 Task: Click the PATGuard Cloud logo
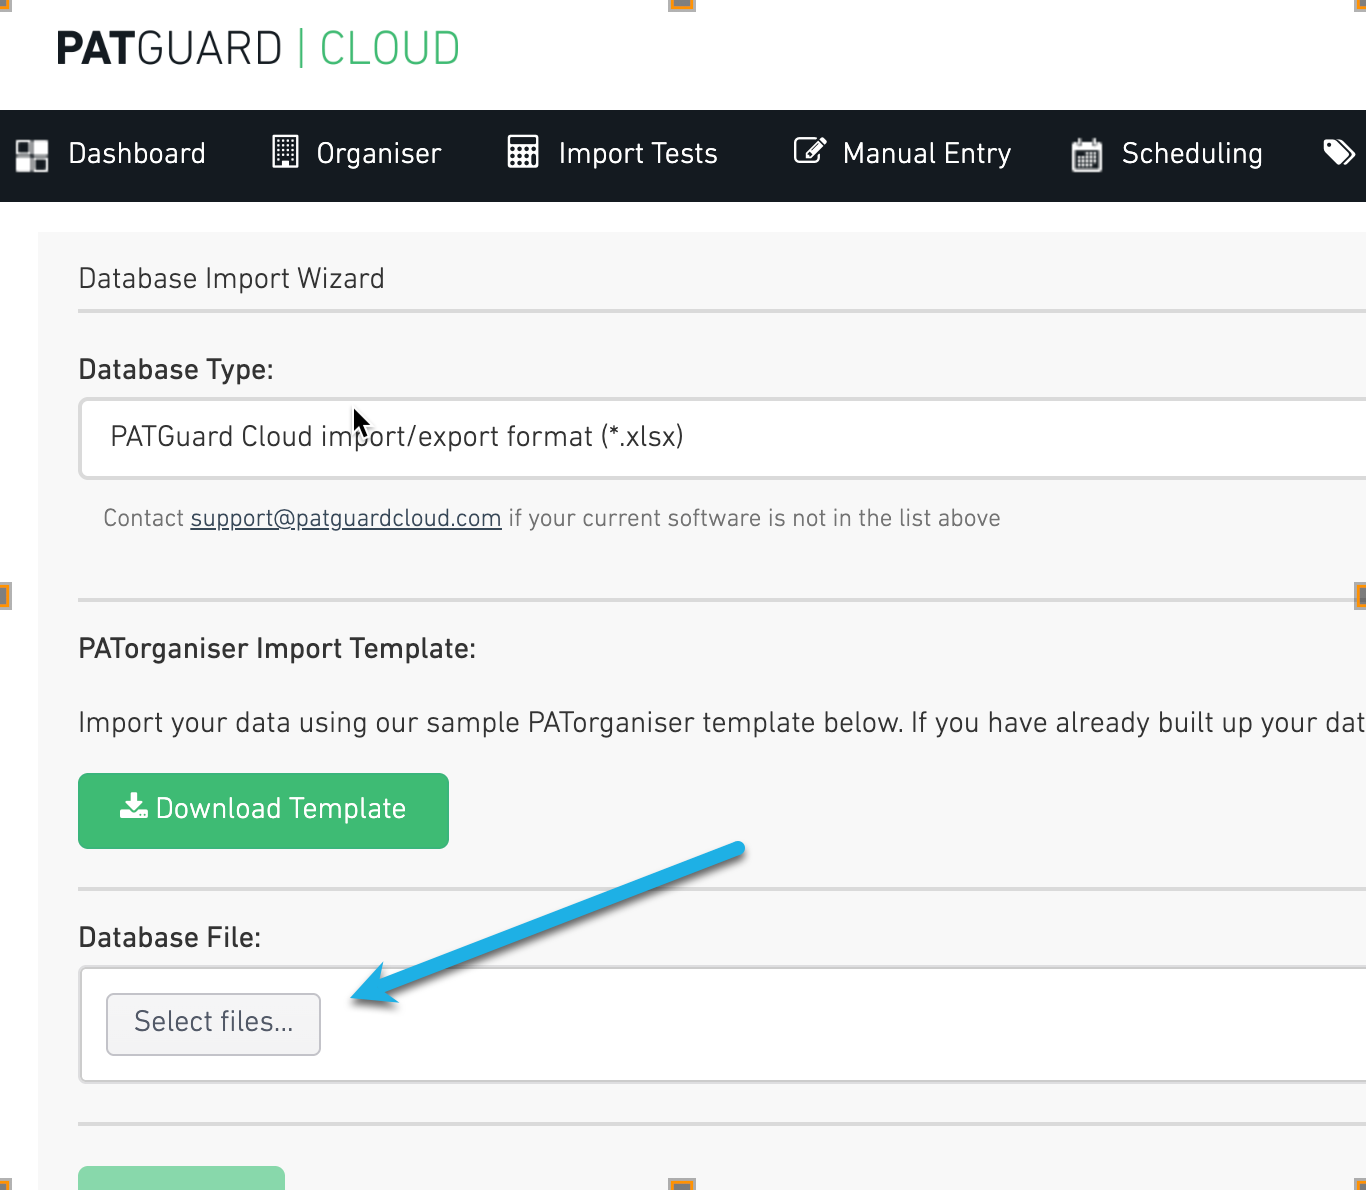(258, 48)
